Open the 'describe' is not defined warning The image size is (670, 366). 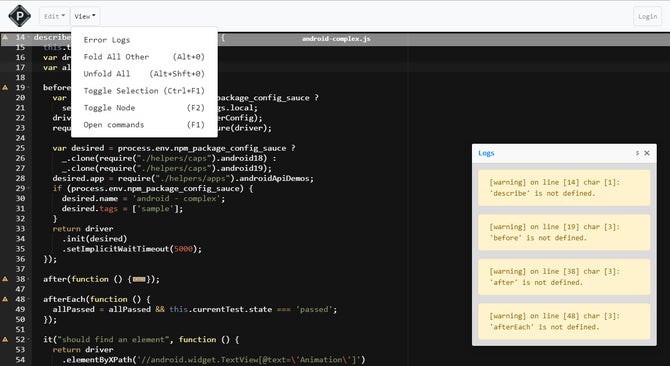tap(564, 188)
